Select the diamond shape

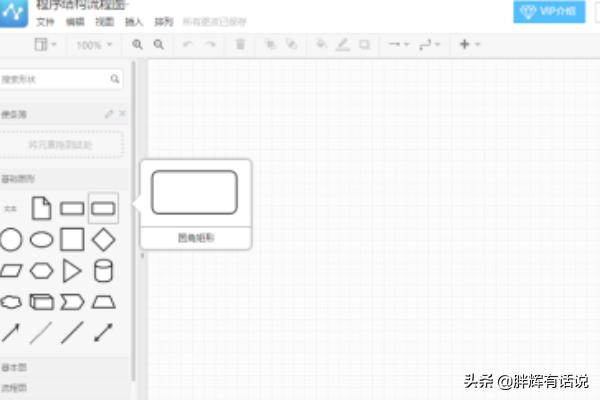pyautogui.click(x=104, y=240)
